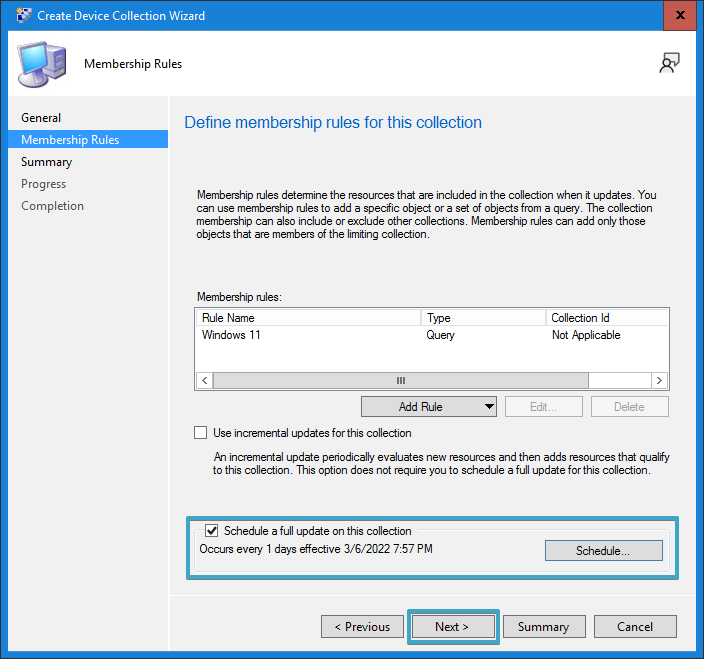Jump to the Summary step in sidebar
The image size is (704, 659).
[x=46, y=162]
